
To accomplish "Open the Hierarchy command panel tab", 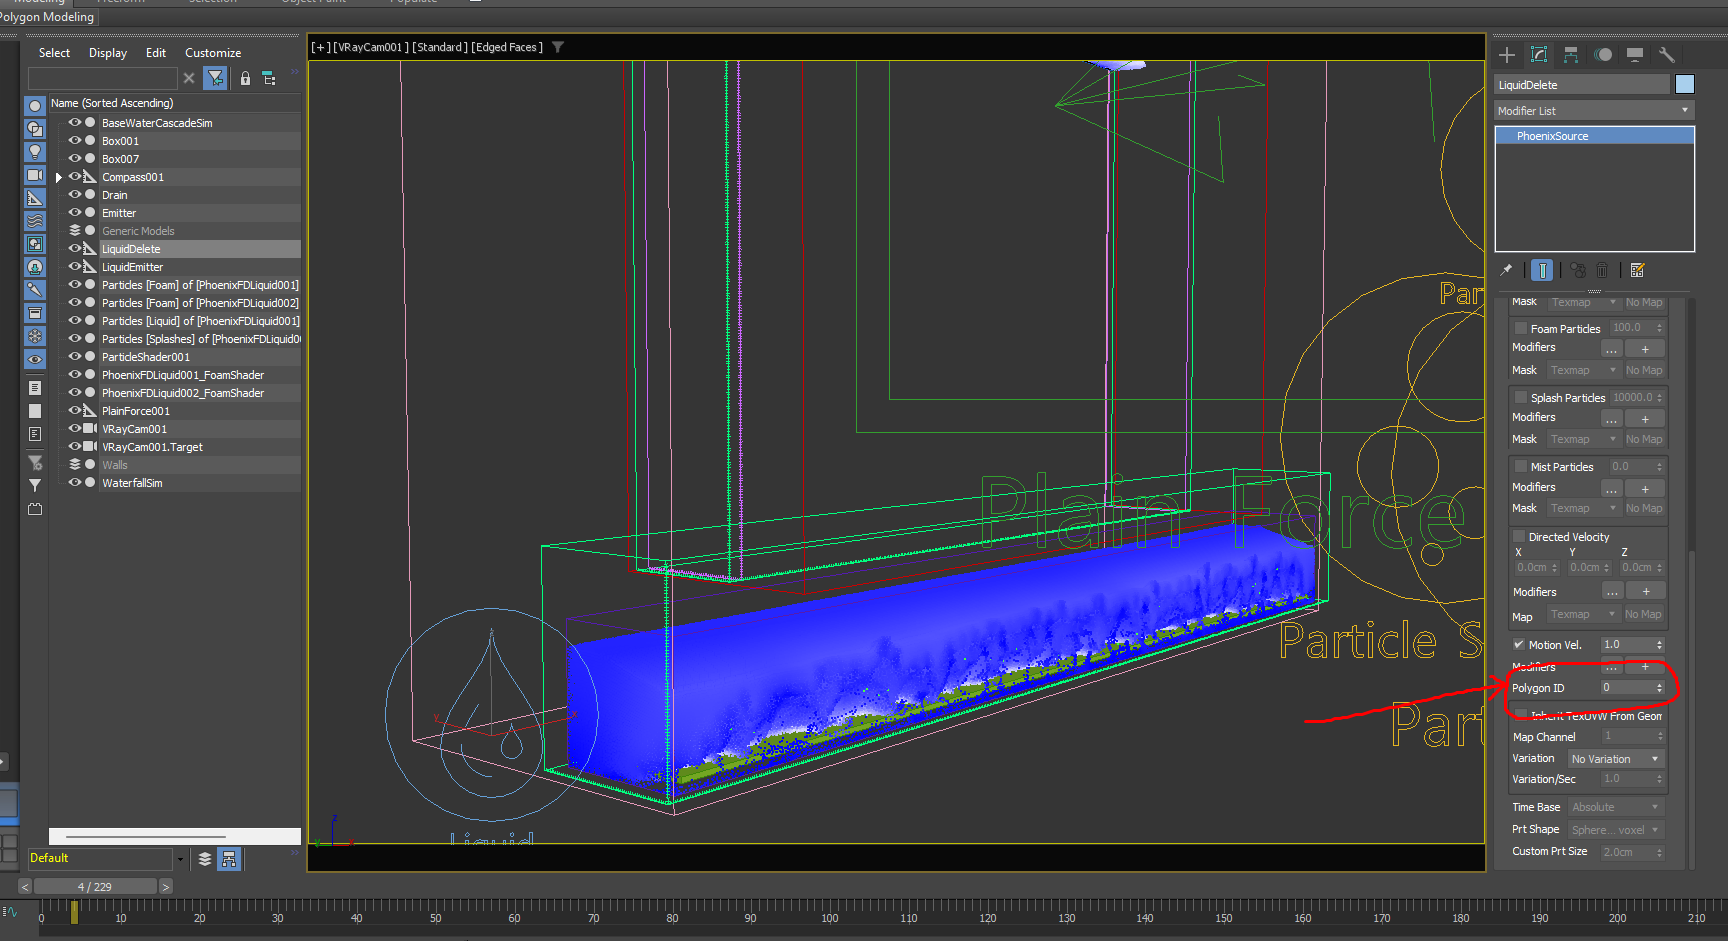I will tap(1571, 55).
